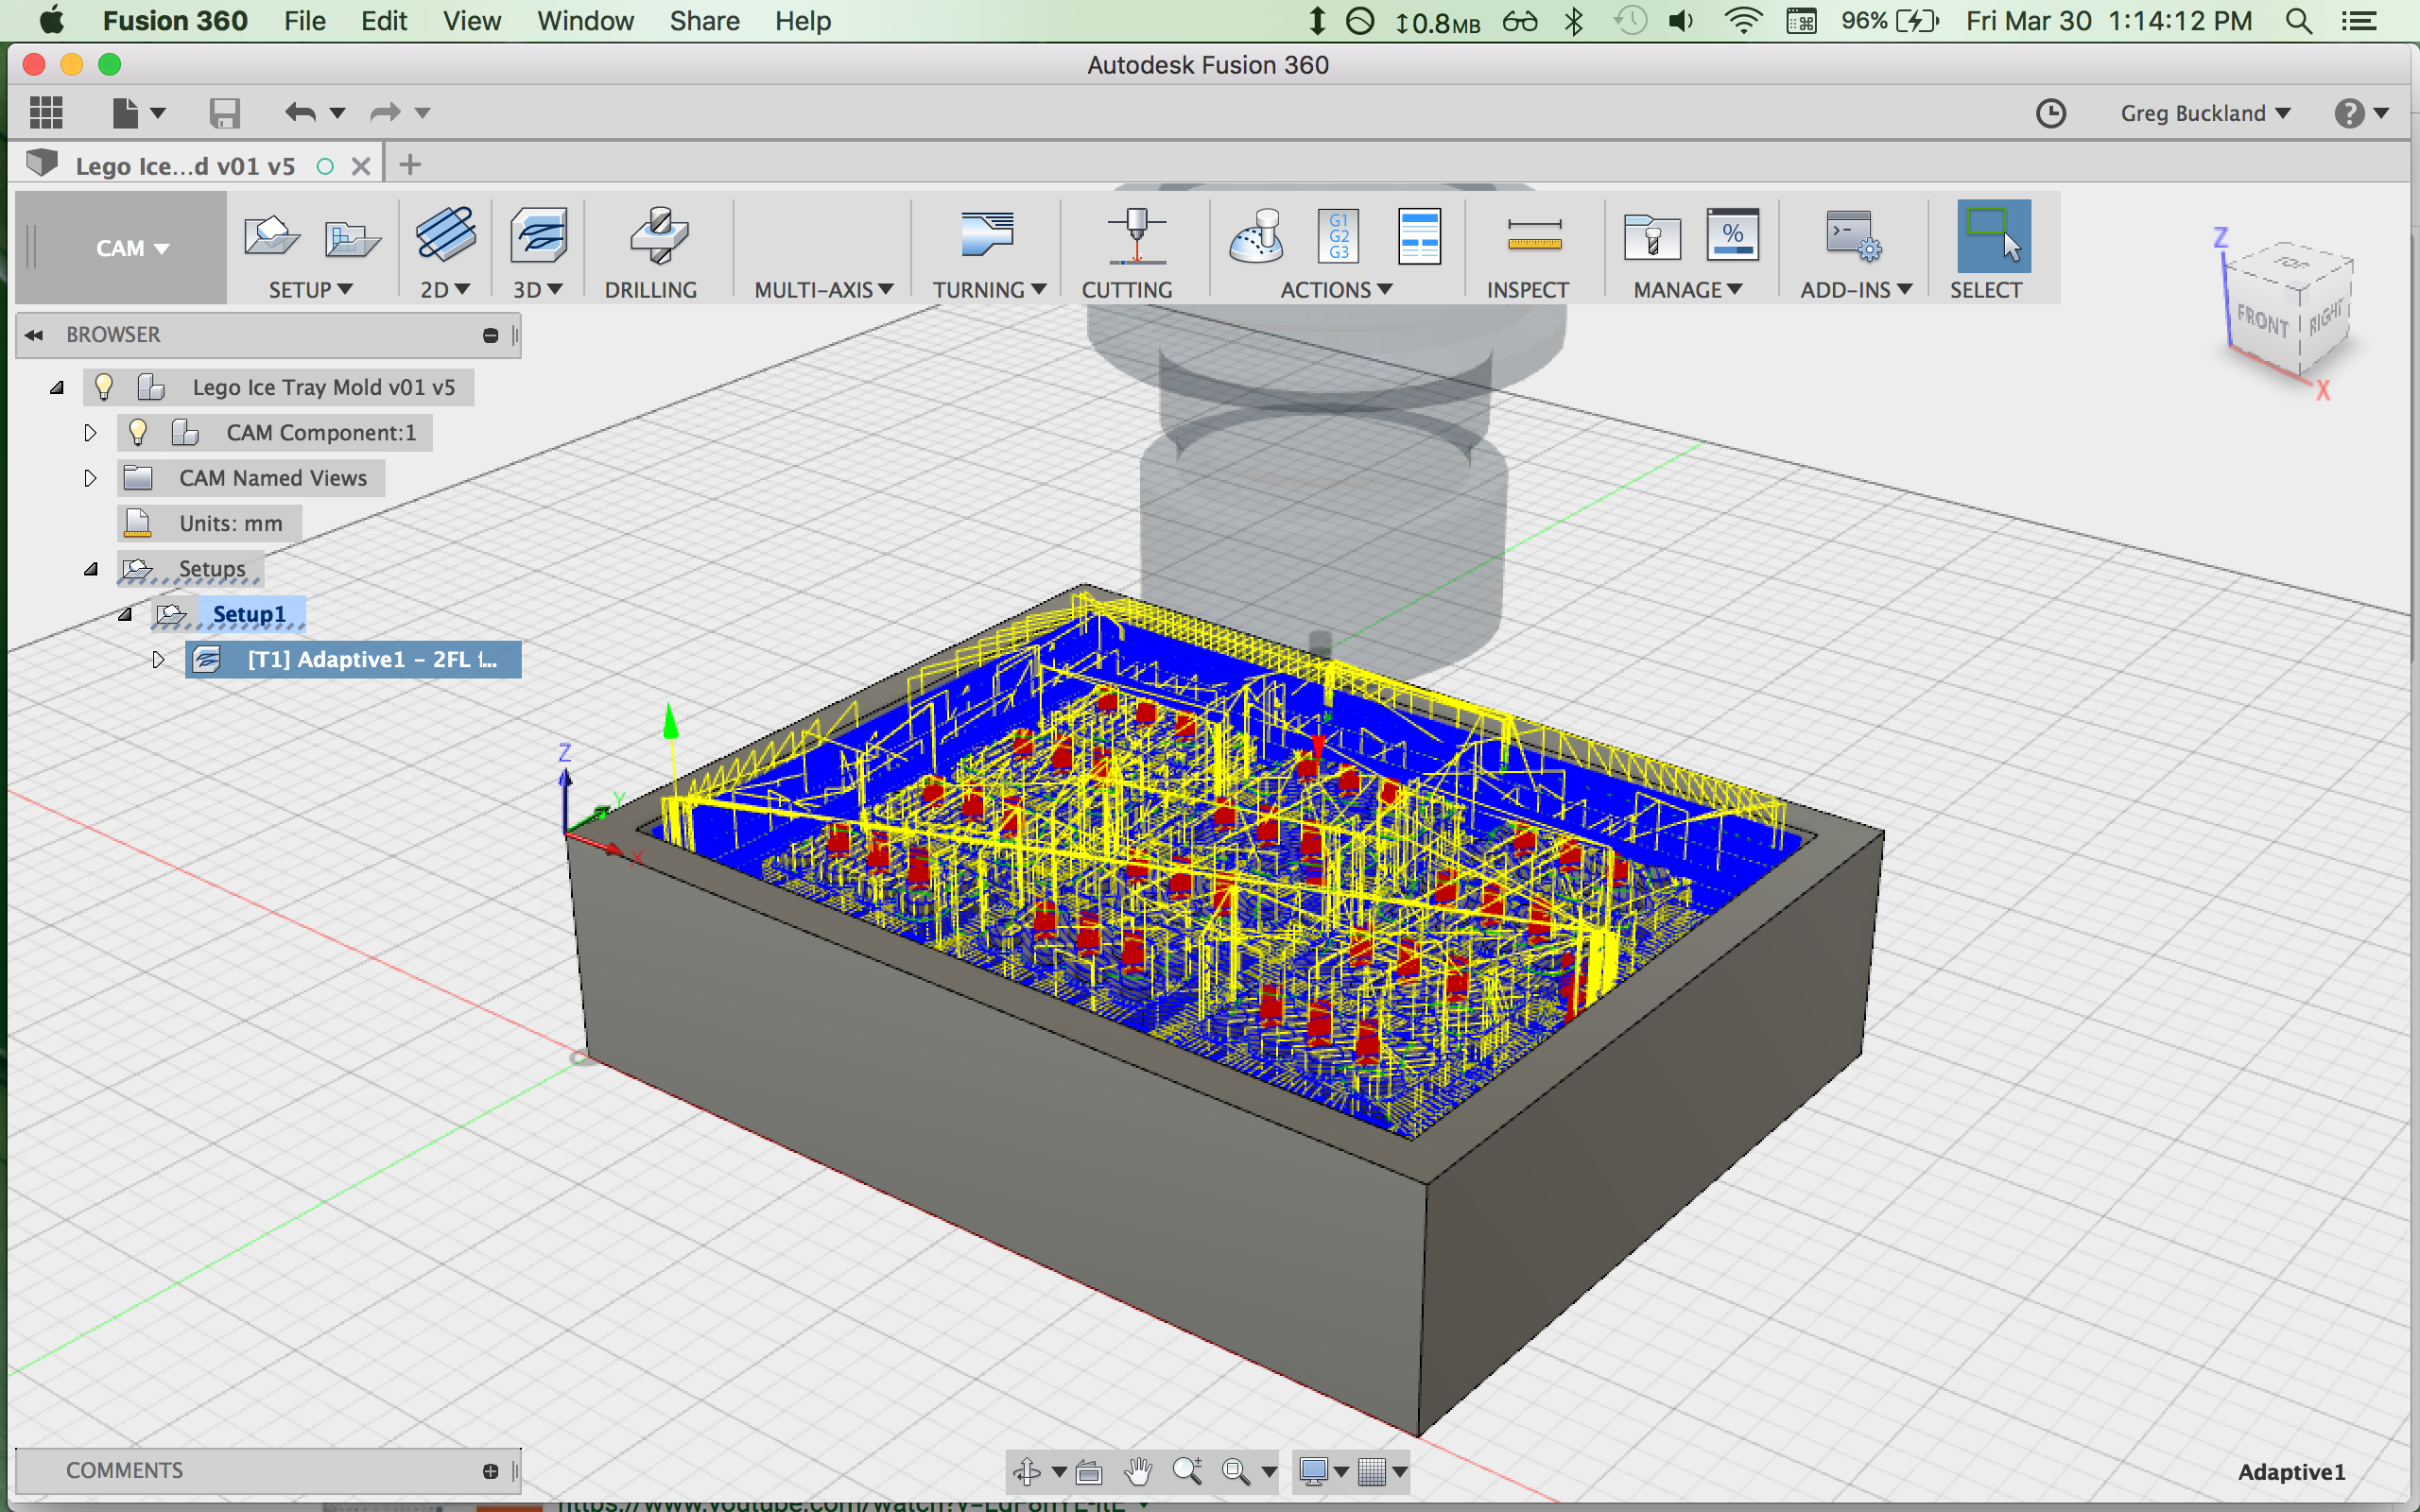Open the Share menu

pos(704,21)
